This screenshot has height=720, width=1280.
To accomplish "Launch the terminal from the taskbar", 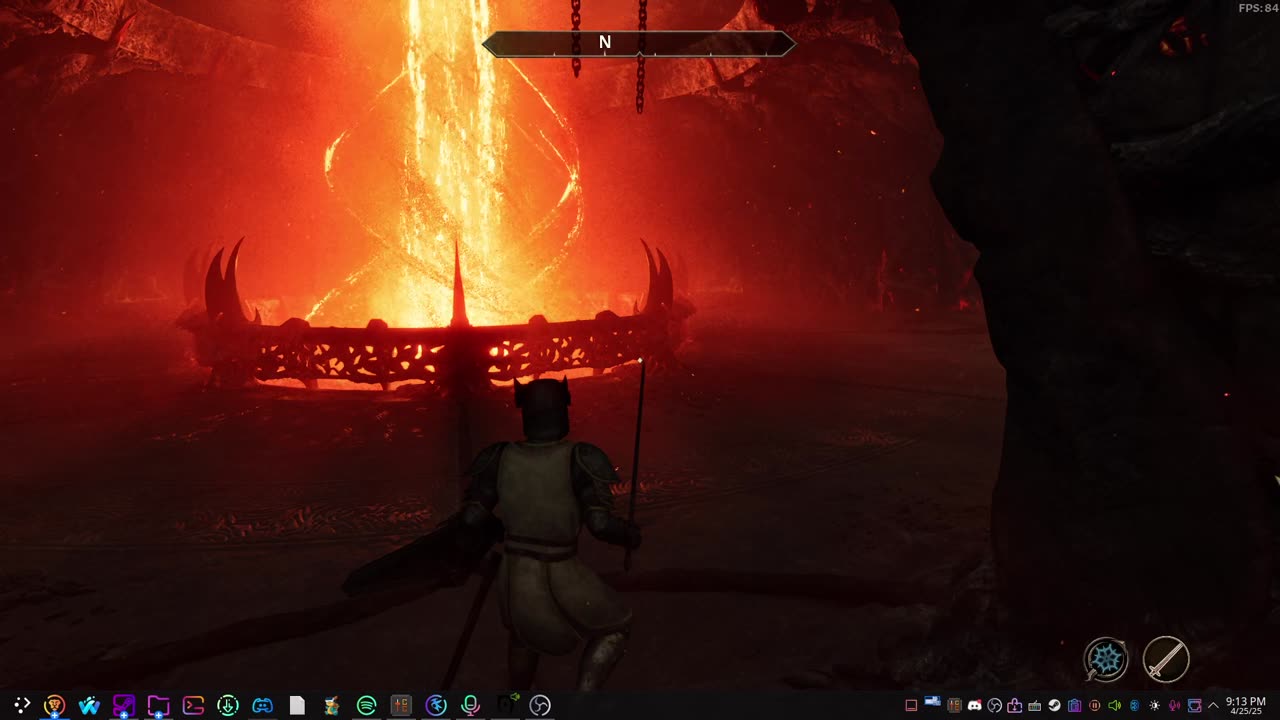I will pyautogui.click(x=193, y=705).
